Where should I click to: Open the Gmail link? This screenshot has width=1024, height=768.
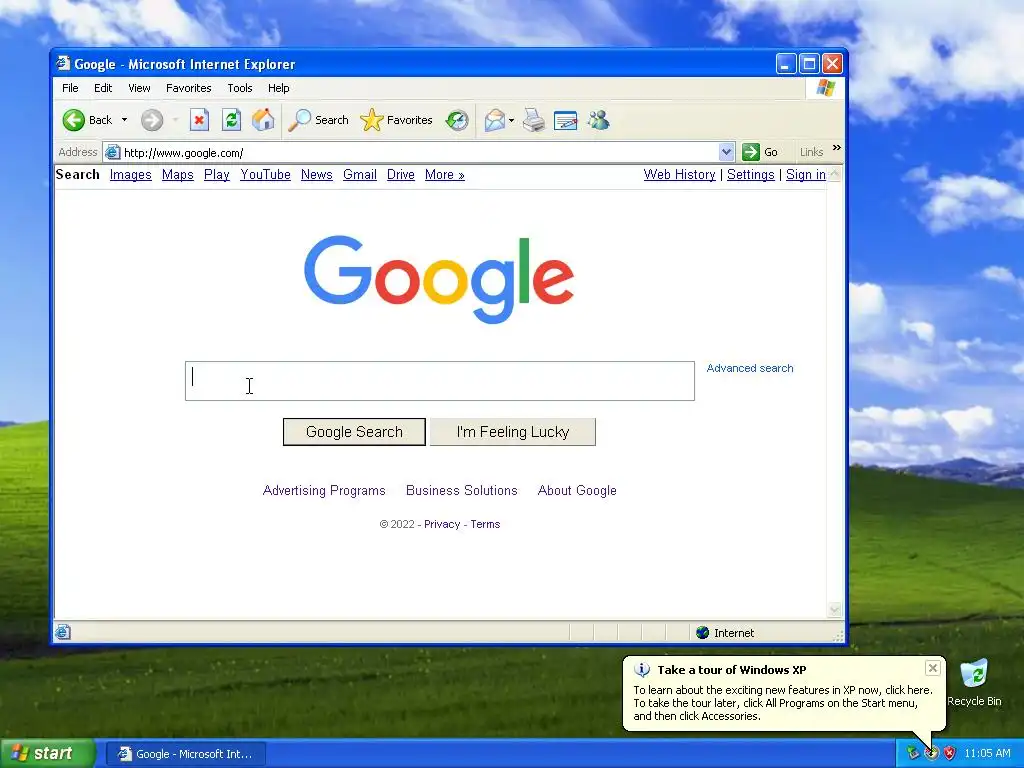click(360, 175)
